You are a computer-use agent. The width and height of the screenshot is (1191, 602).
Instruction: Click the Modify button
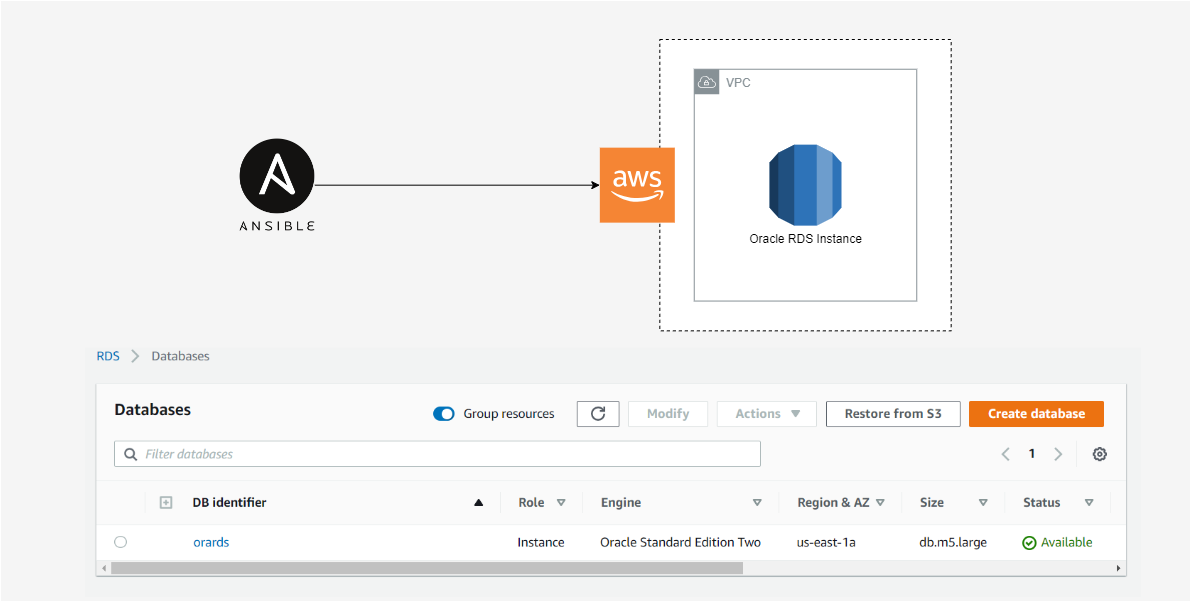(668, 414)
